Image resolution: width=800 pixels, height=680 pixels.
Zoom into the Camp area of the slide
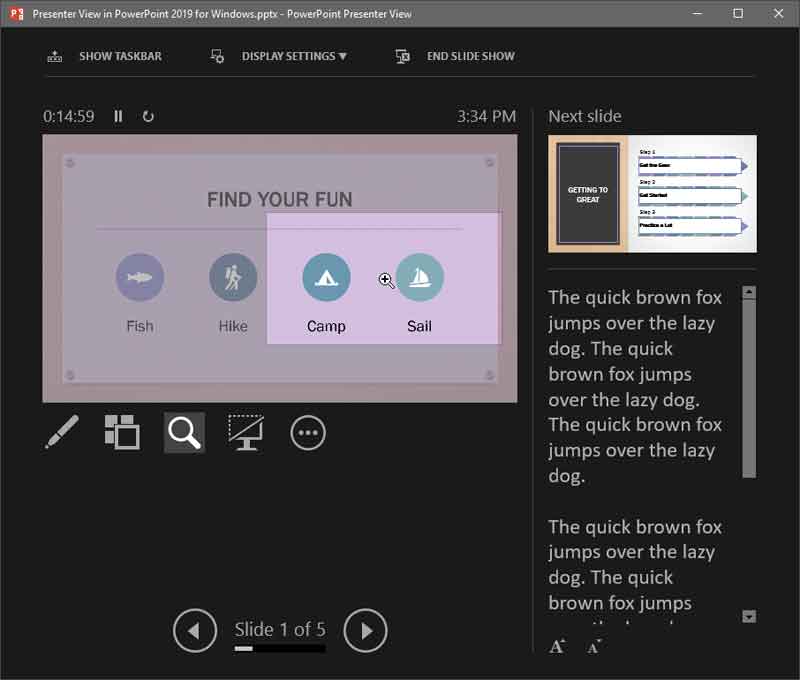coord(326,278)
